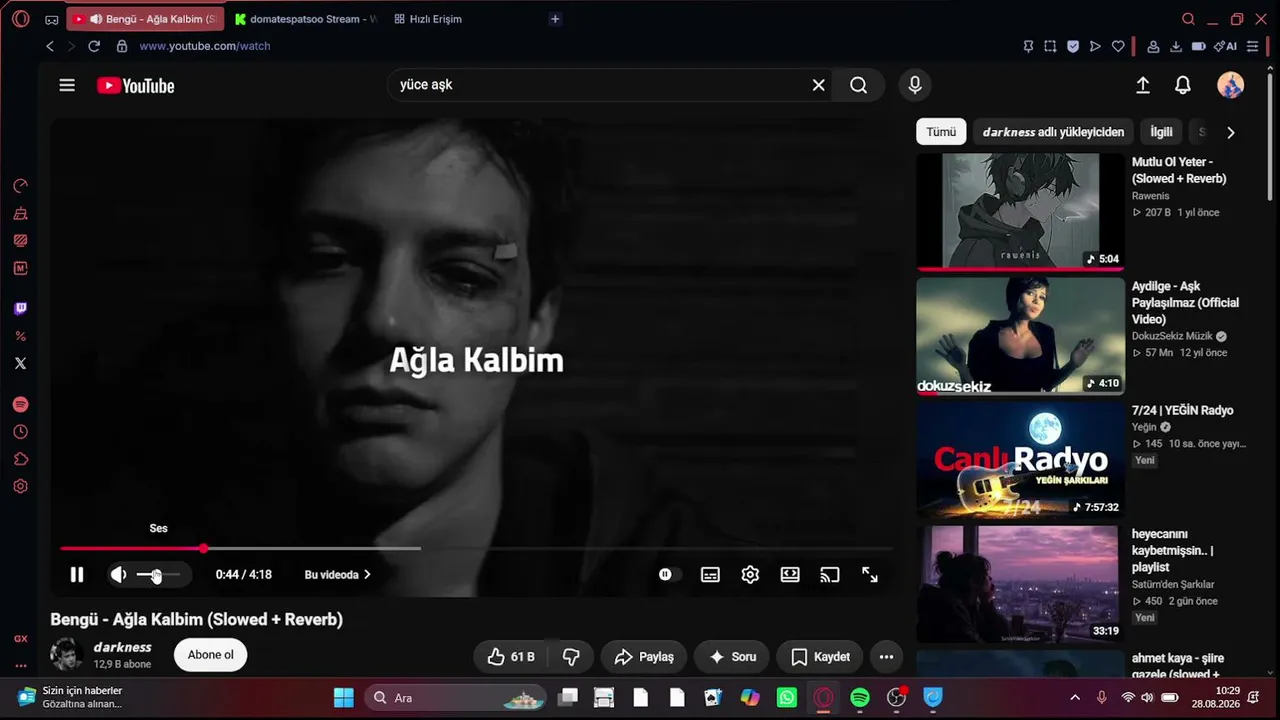Open the 'Mutlu Ol Yeter' video thumbnail

coord(1020,211)
